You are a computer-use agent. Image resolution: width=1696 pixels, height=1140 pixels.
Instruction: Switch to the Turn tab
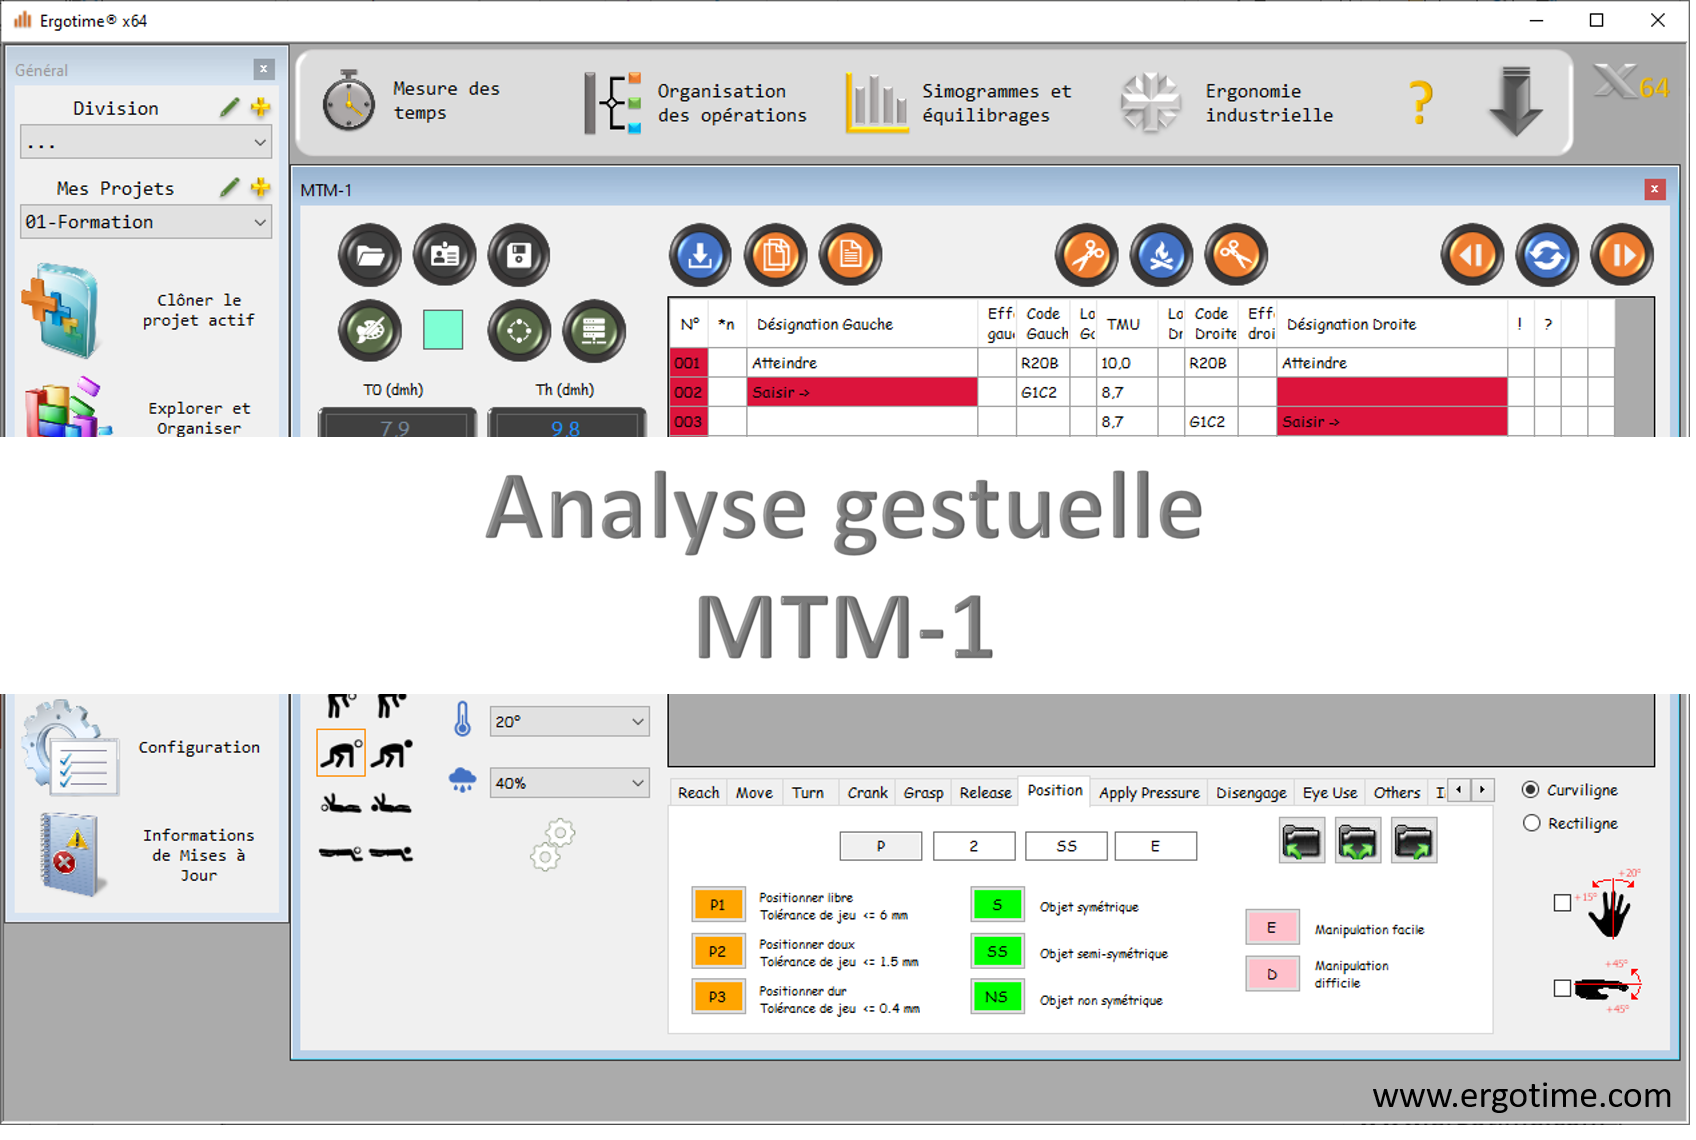click(x=808, y=793)
